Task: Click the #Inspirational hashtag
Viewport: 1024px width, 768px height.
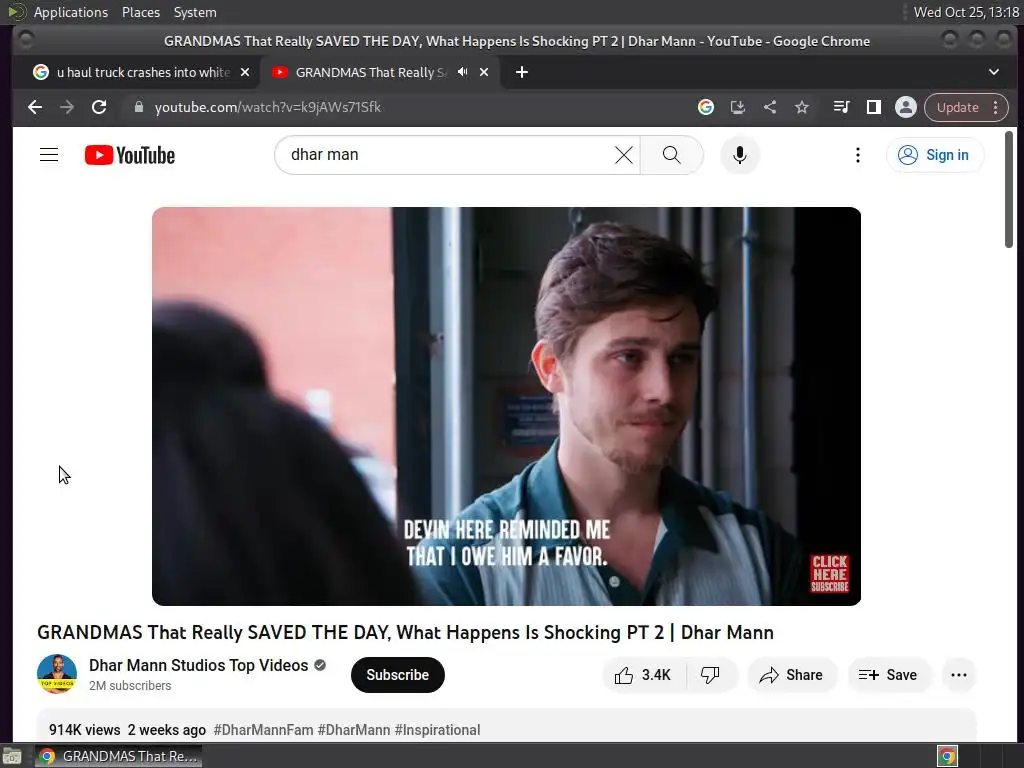Action: click(437, 729)
